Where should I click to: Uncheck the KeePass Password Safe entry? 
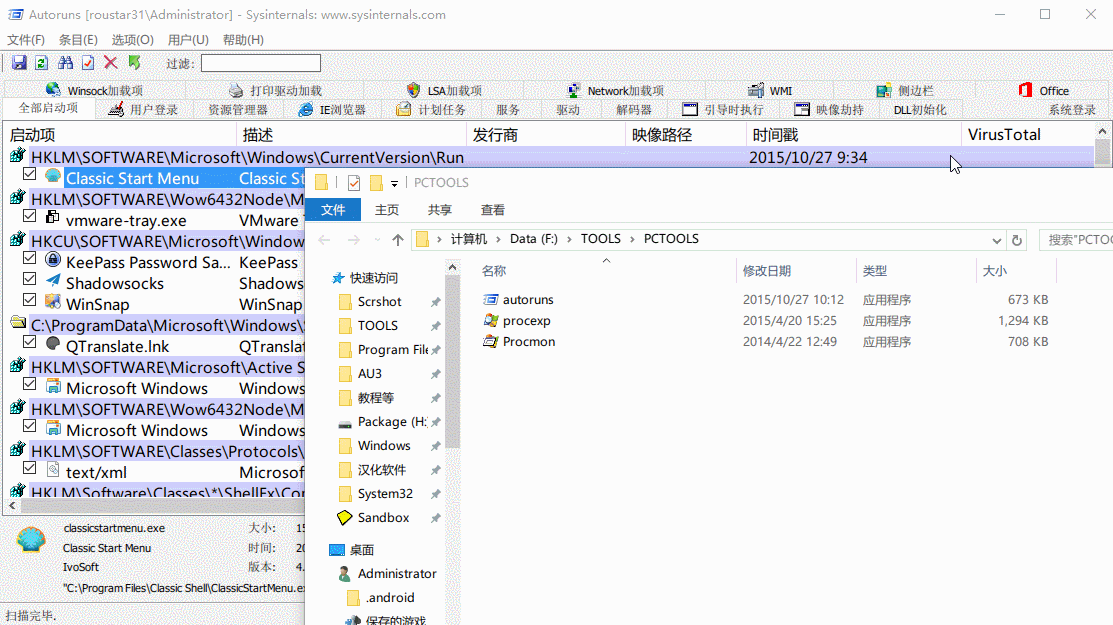click(29, 258)
